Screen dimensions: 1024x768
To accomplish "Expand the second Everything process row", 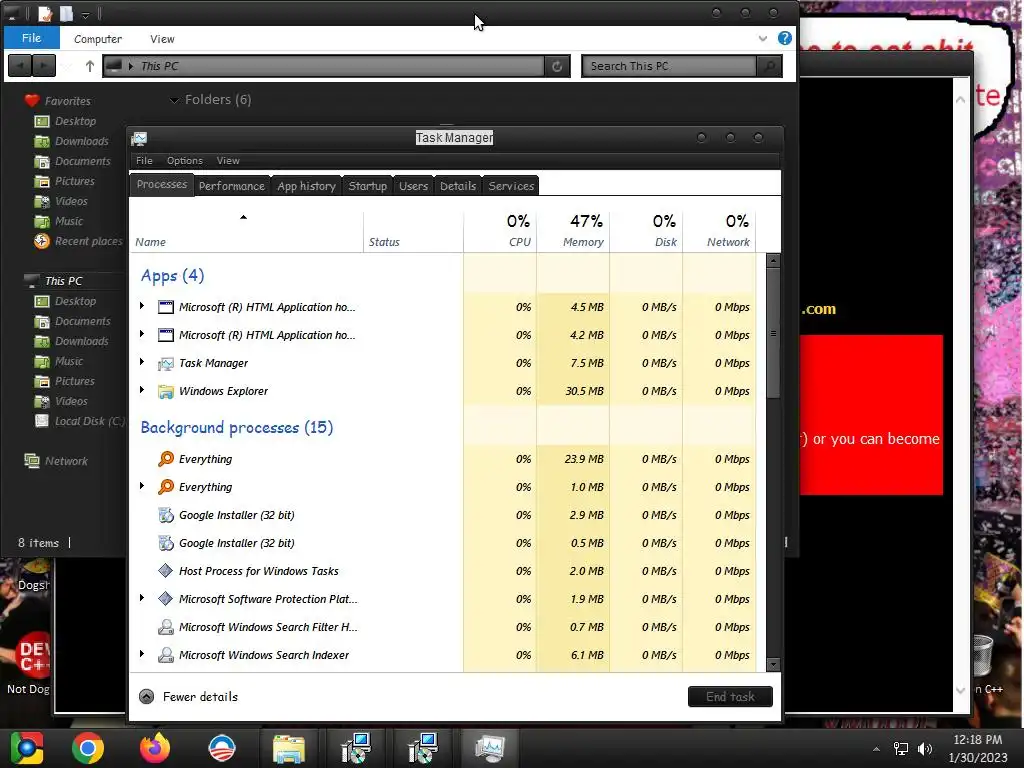I will click(142, 486).
